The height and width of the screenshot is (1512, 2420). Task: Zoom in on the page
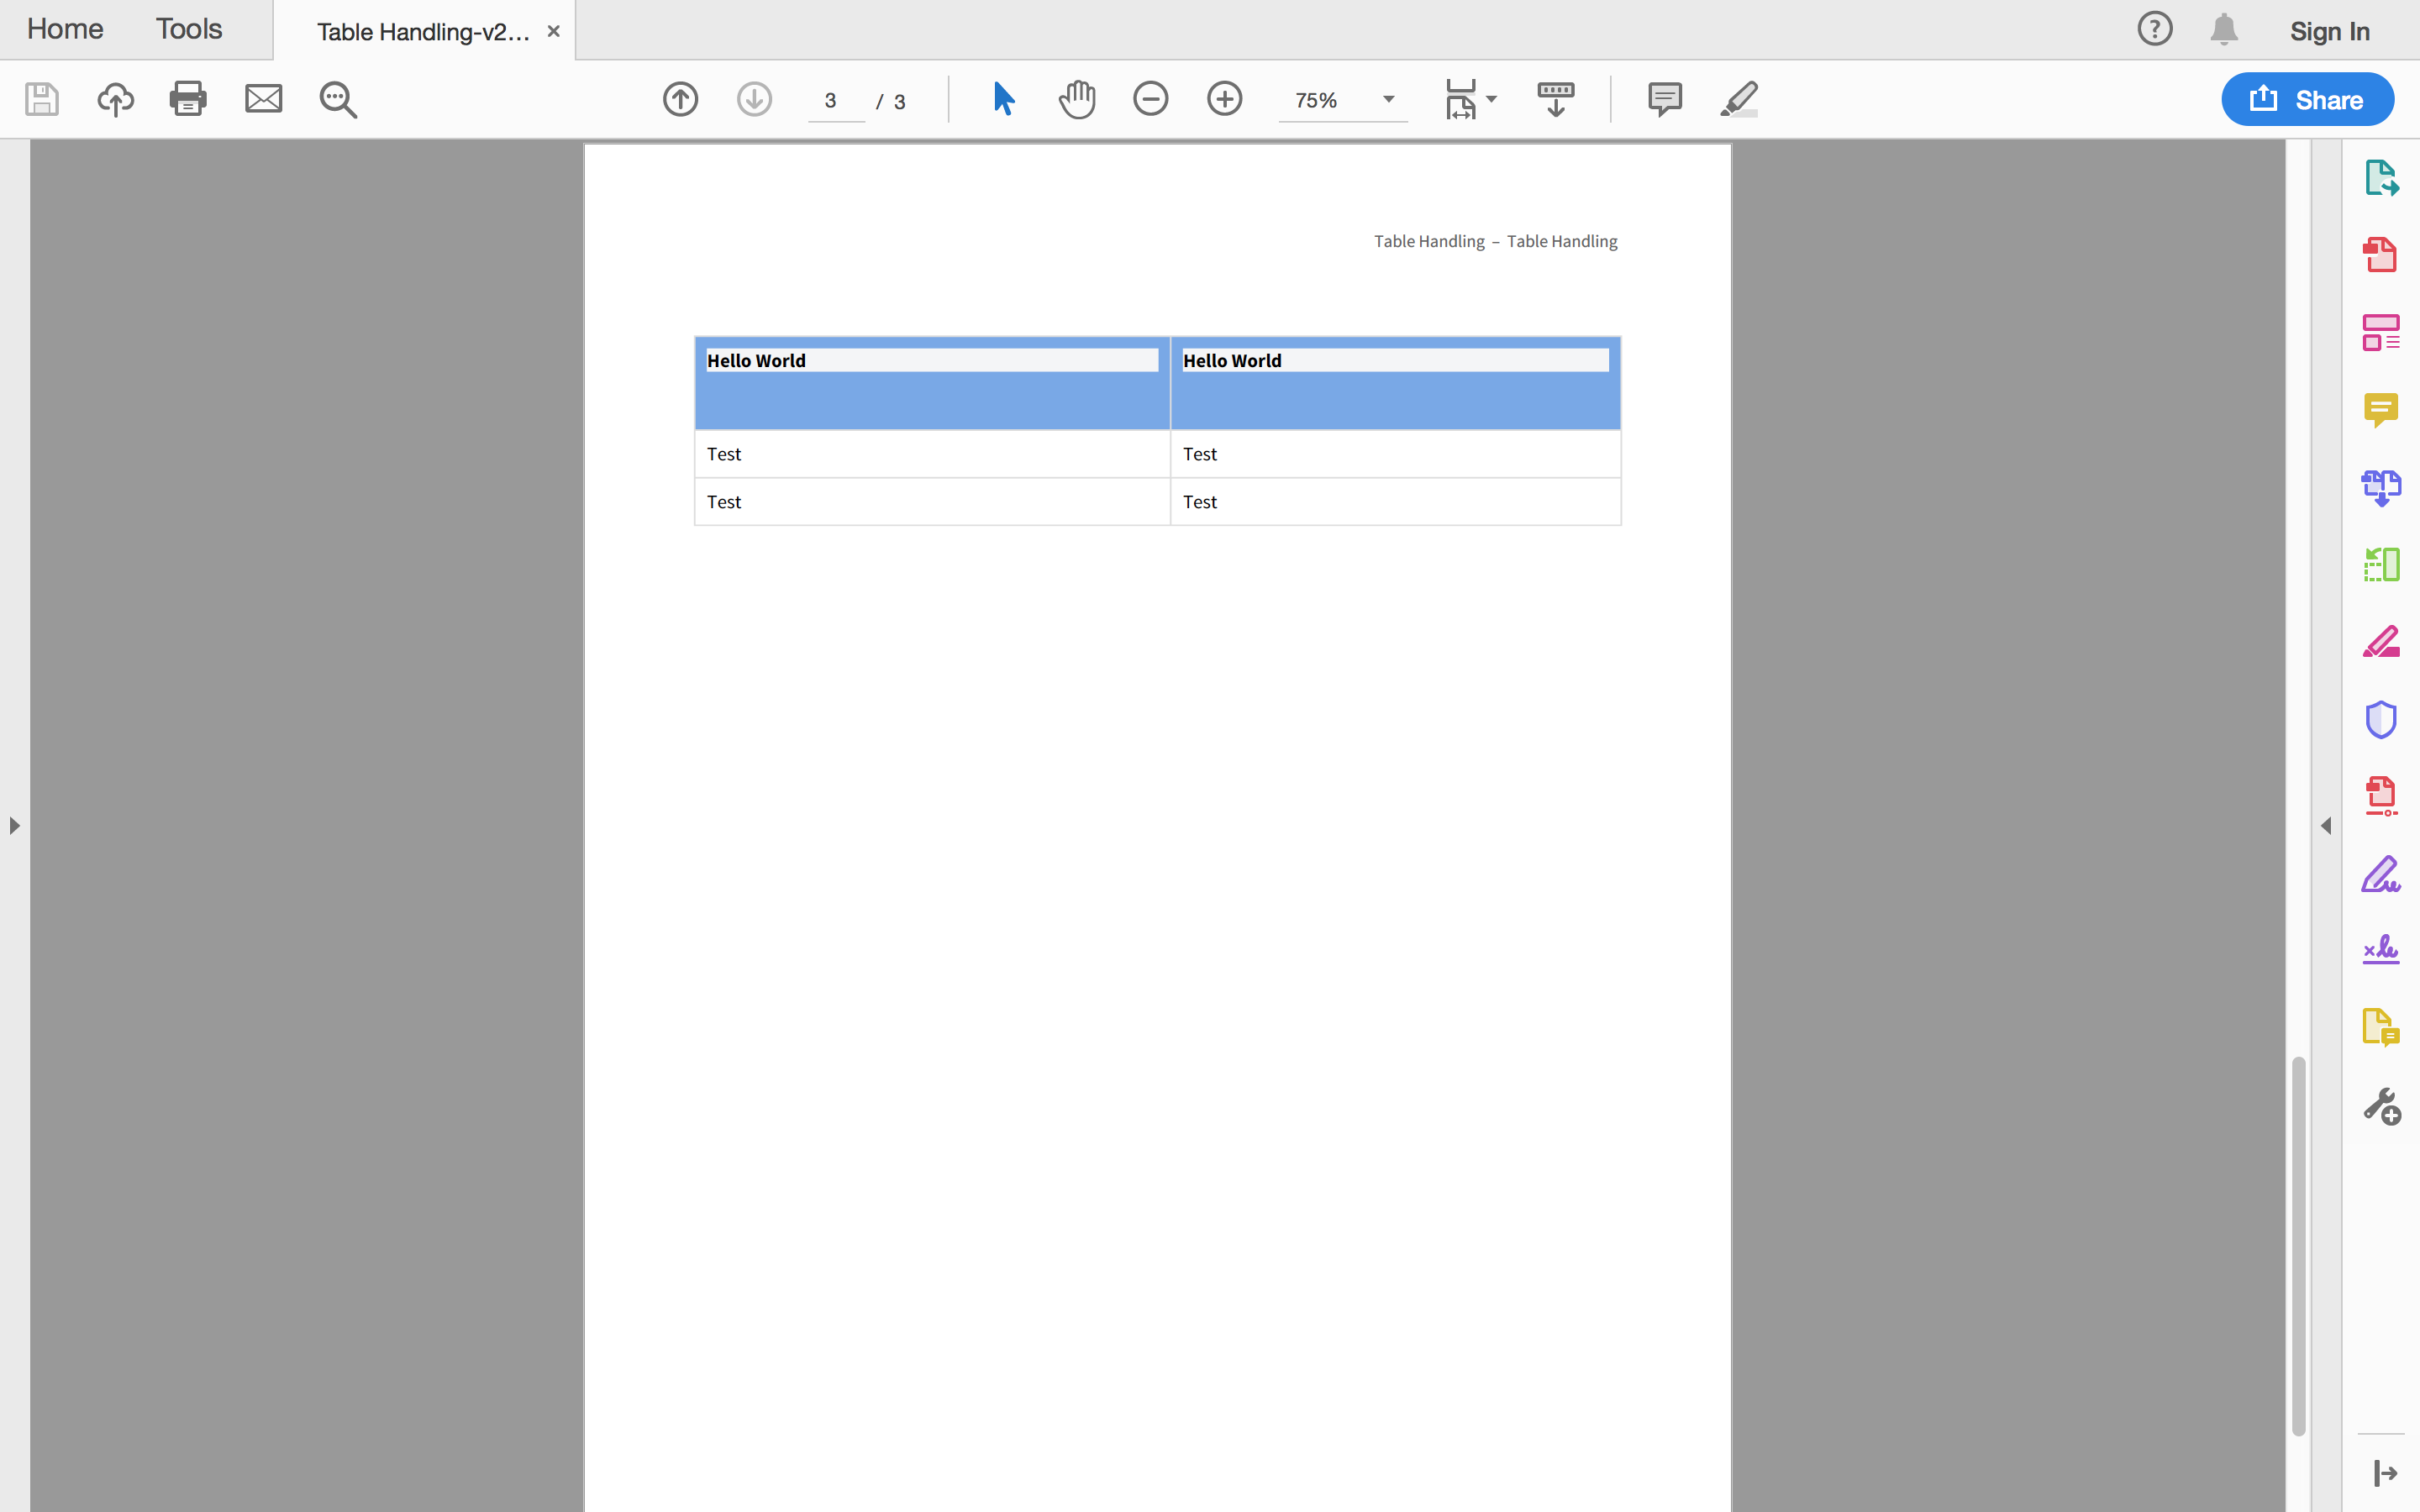(1224, 99)
